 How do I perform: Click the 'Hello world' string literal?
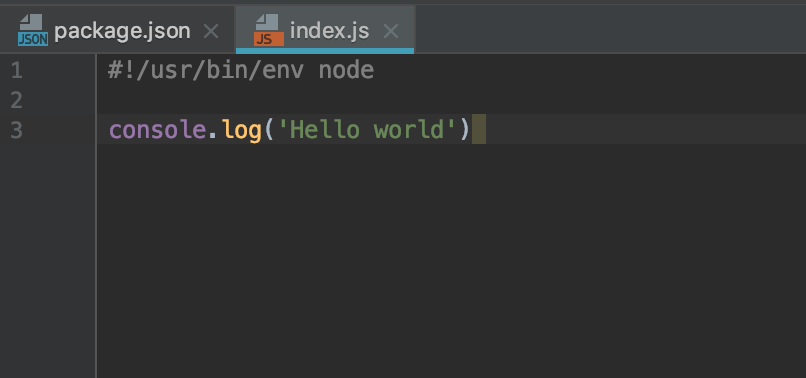[368, 130]
